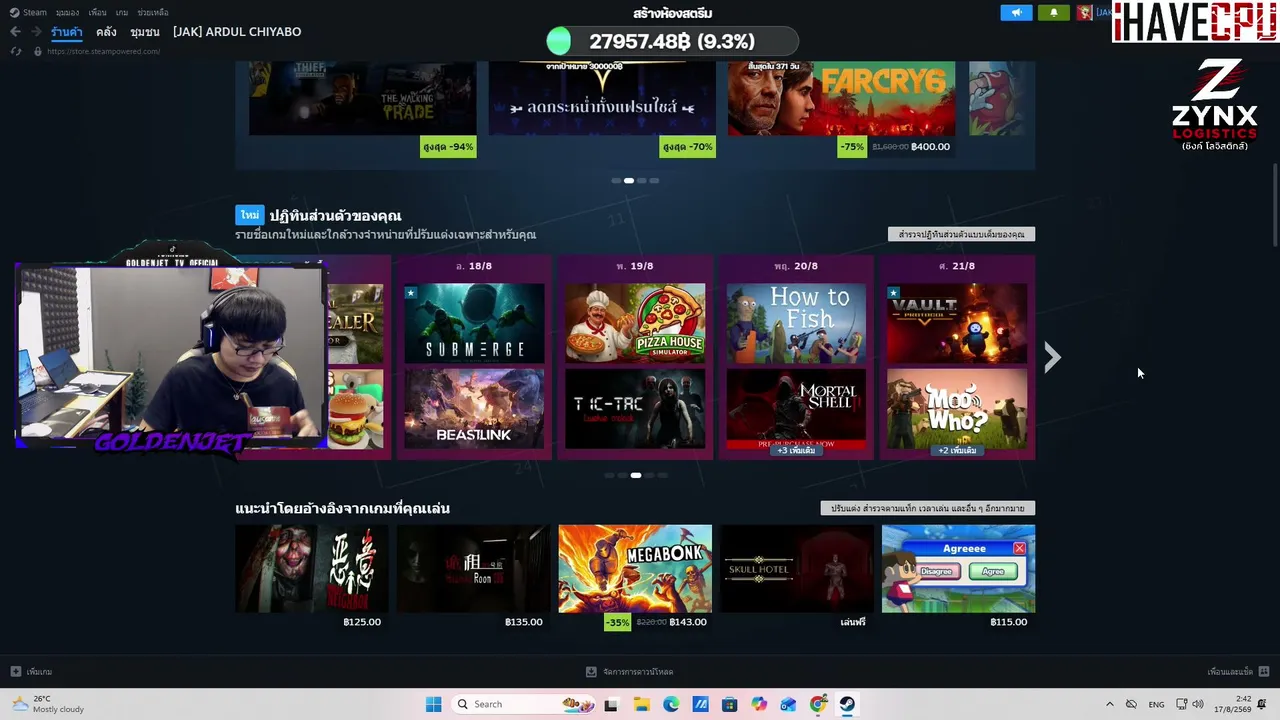Select the first dot of the calendar carousel

[609, 475]
